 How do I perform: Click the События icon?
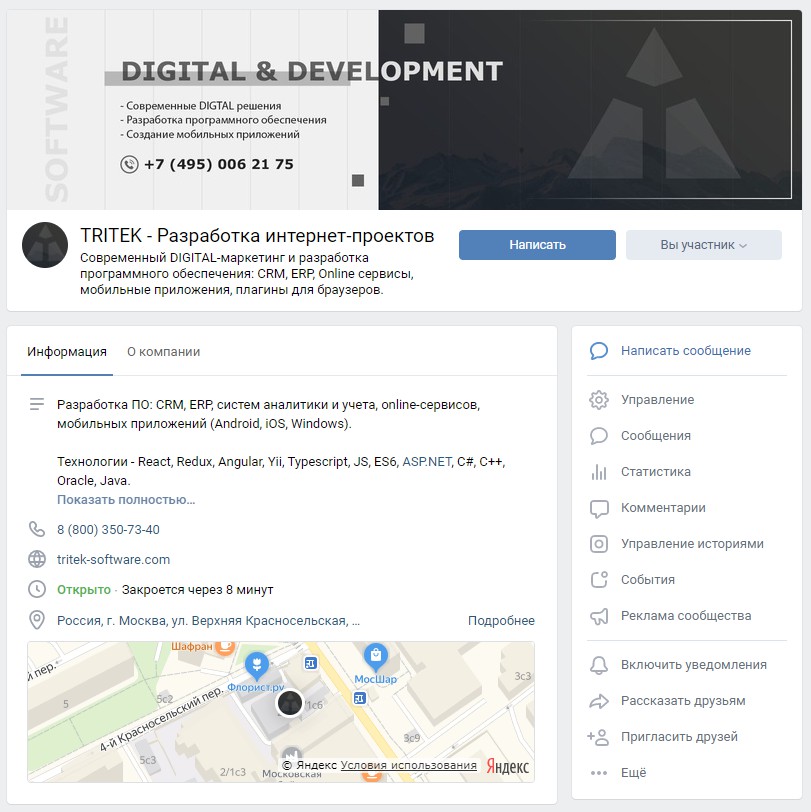599,579
